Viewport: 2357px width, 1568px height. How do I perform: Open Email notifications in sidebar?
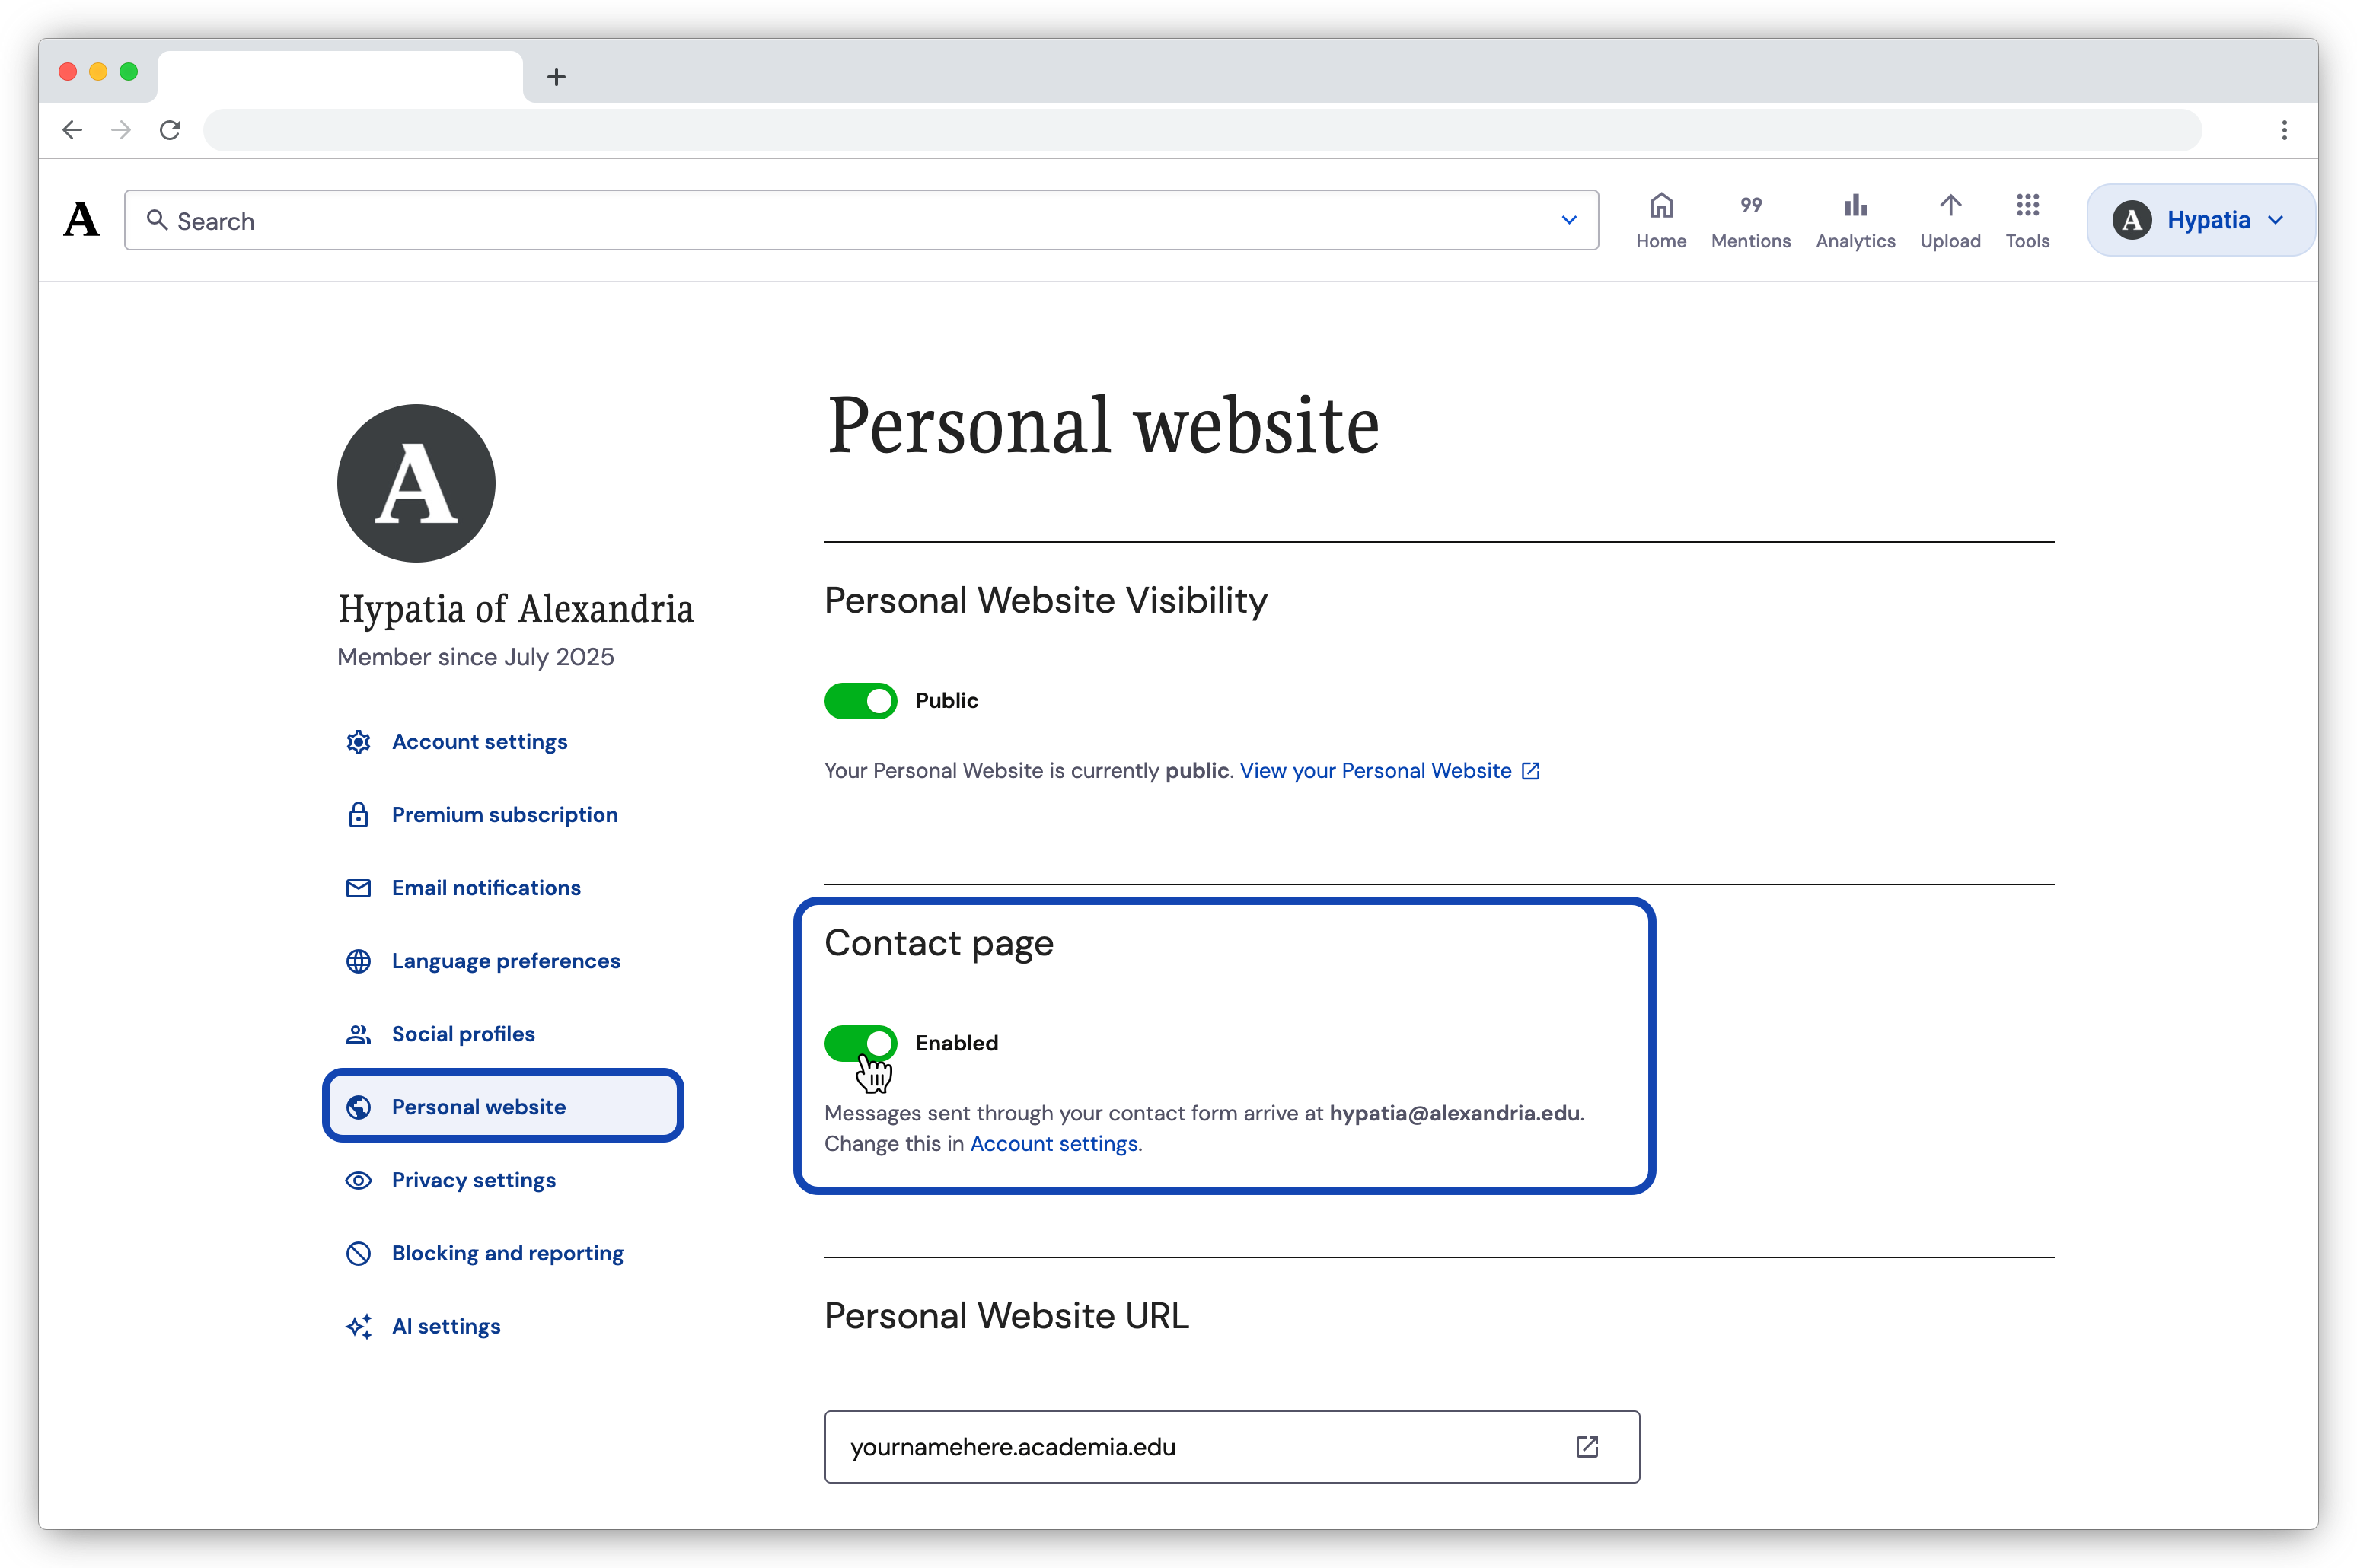486,888
